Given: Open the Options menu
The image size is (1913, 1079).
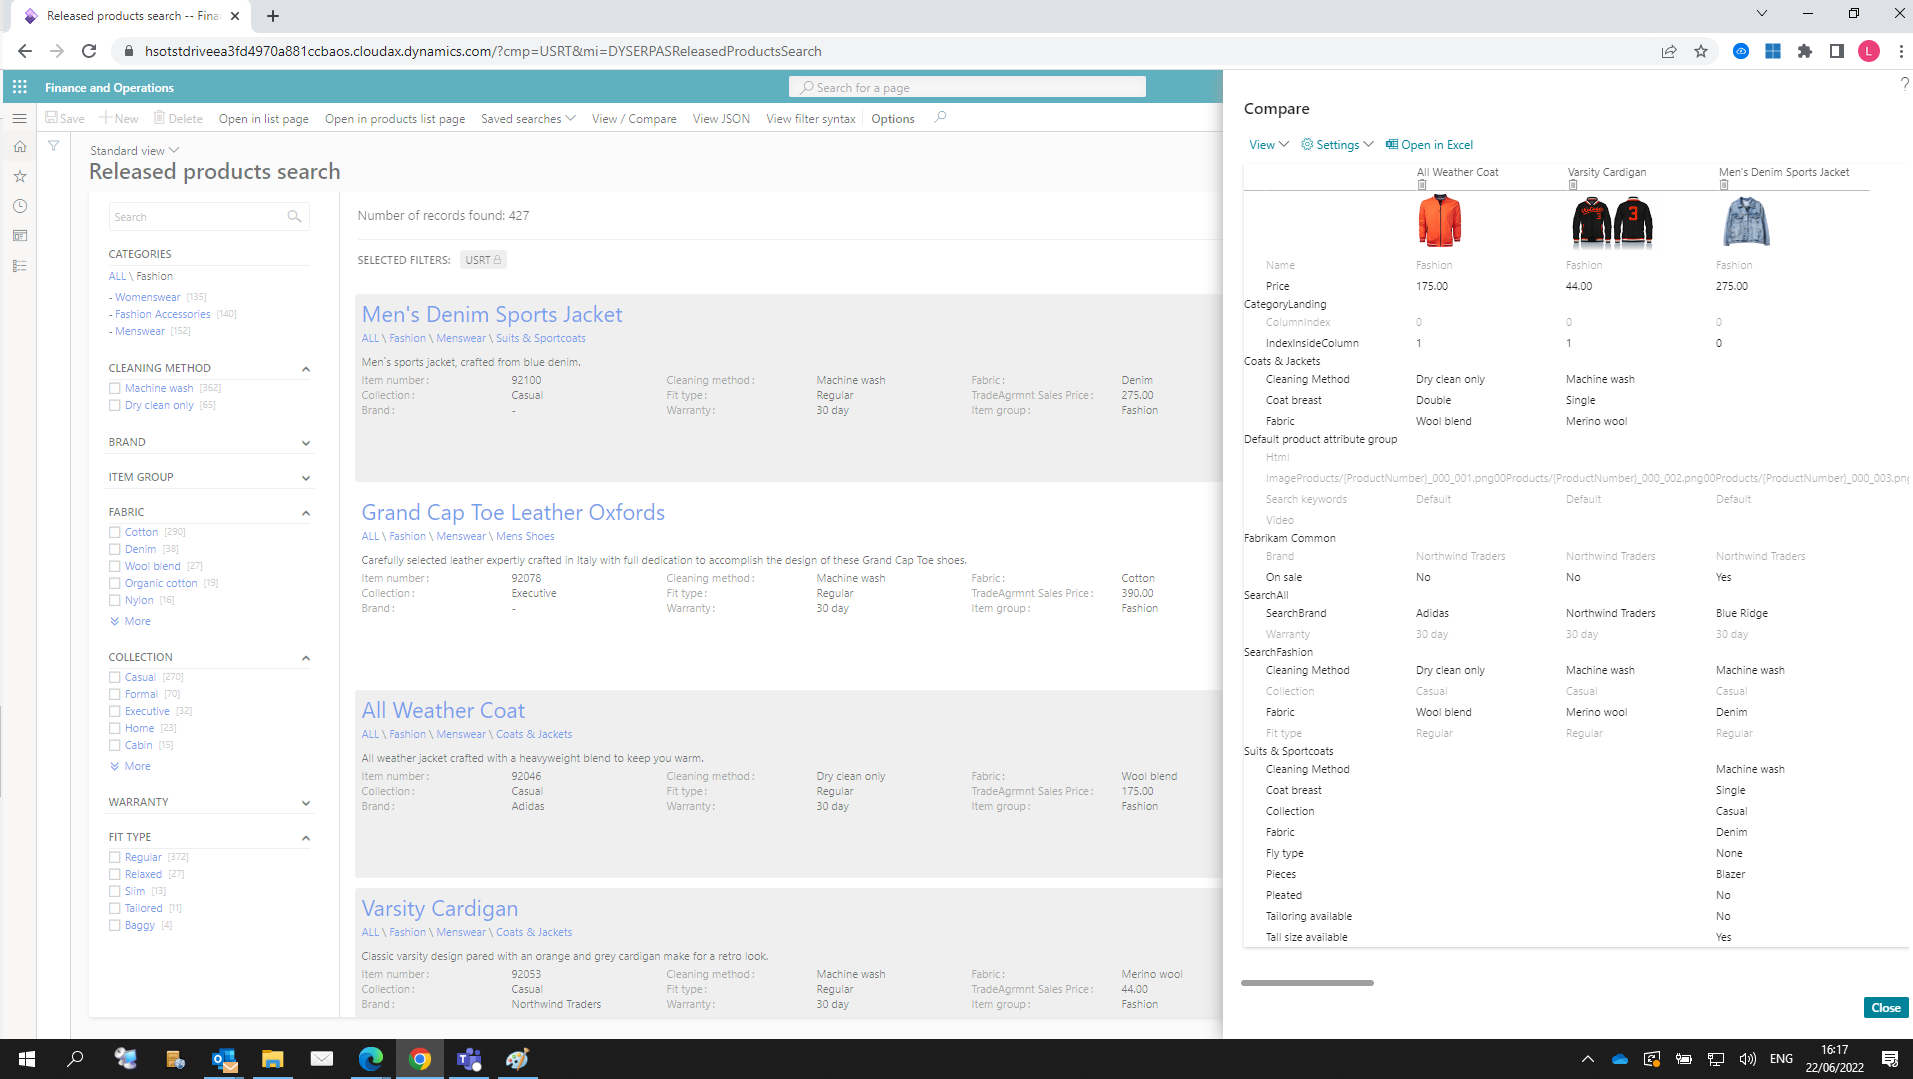Looking at the screenshot, I should pos(892,119).
